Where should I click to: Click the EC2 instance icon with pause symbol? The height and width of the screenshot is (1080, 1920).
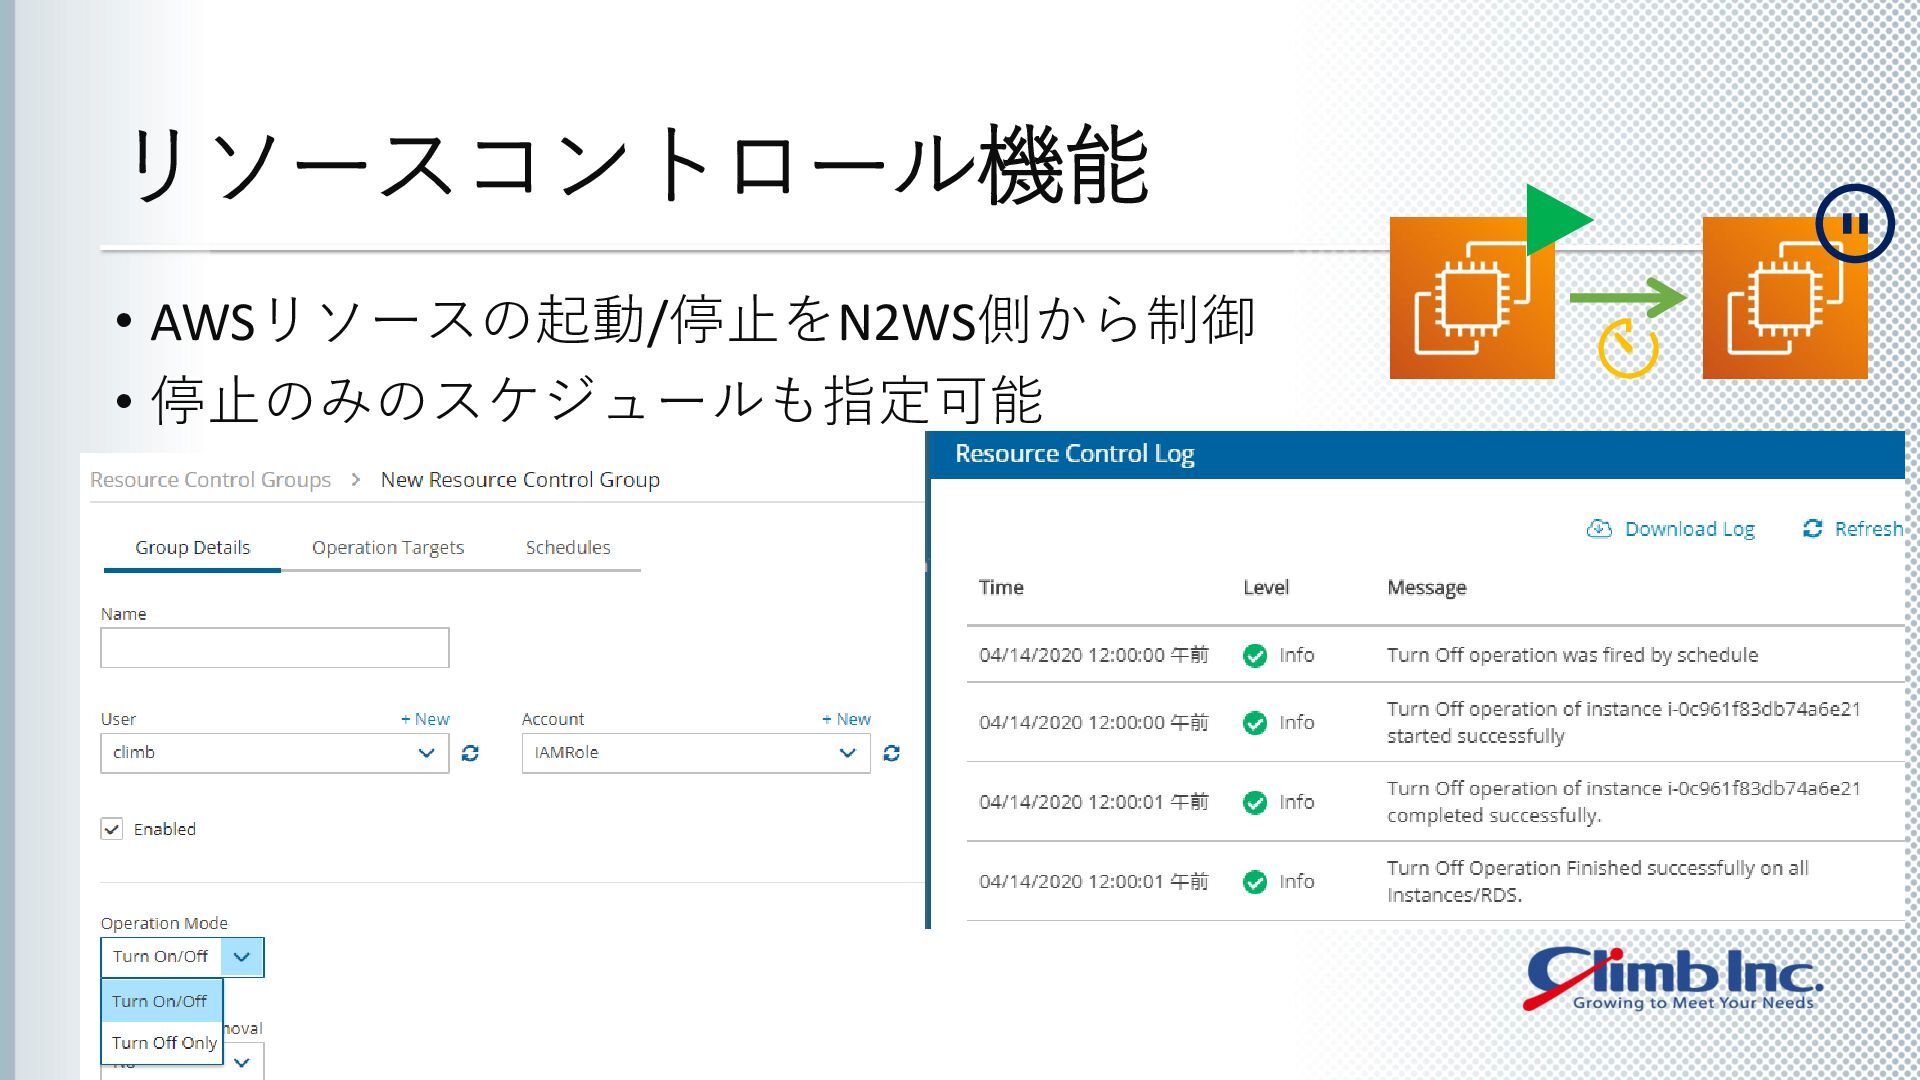pyautogui.click(x=1785, y=298)
